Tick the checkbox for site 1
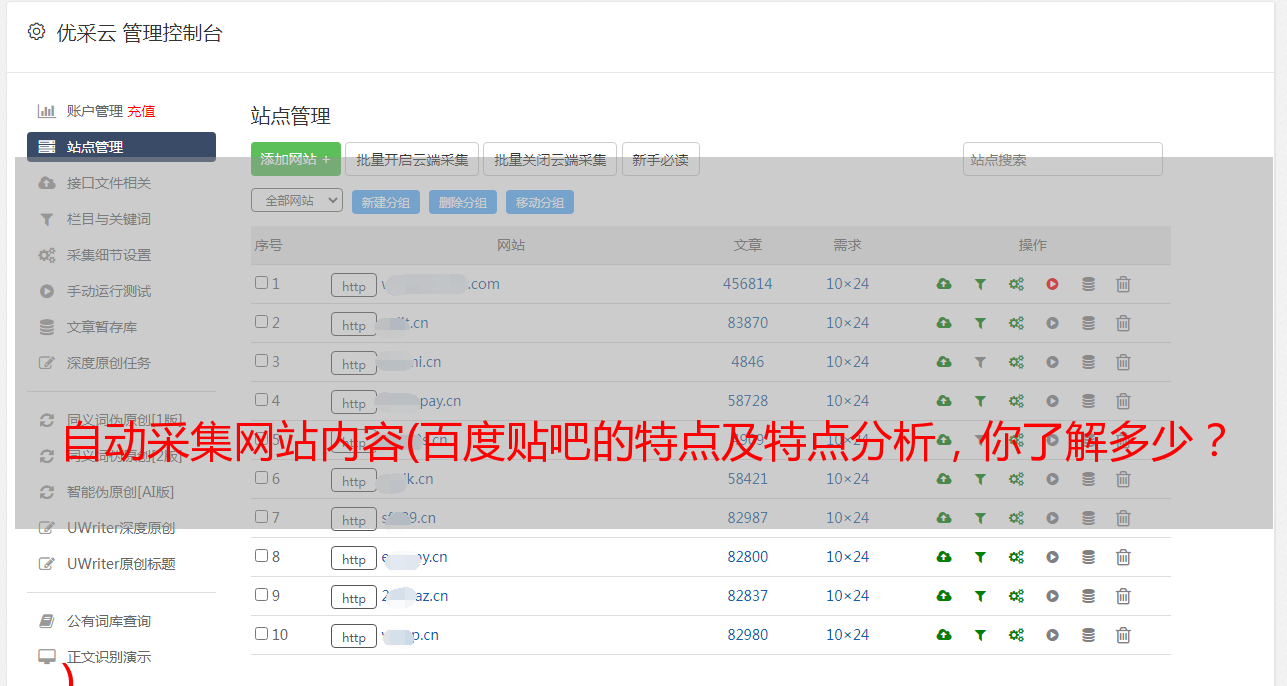 261,283
